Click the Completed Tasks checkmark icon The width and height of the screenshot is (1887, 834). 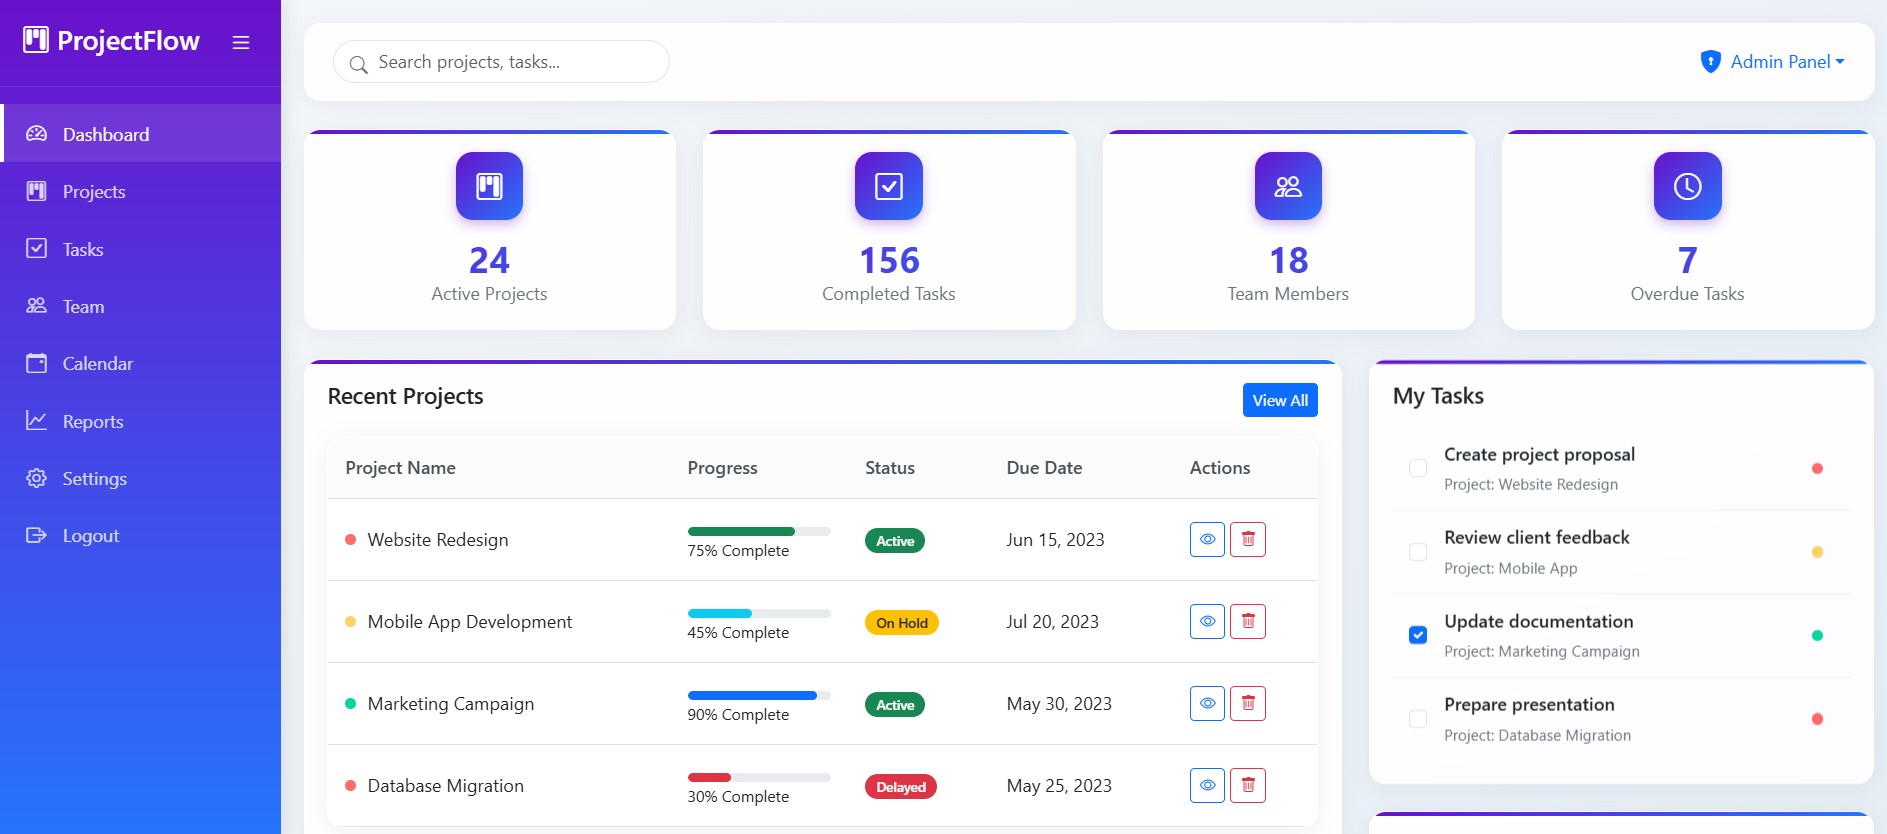point(888,186)
